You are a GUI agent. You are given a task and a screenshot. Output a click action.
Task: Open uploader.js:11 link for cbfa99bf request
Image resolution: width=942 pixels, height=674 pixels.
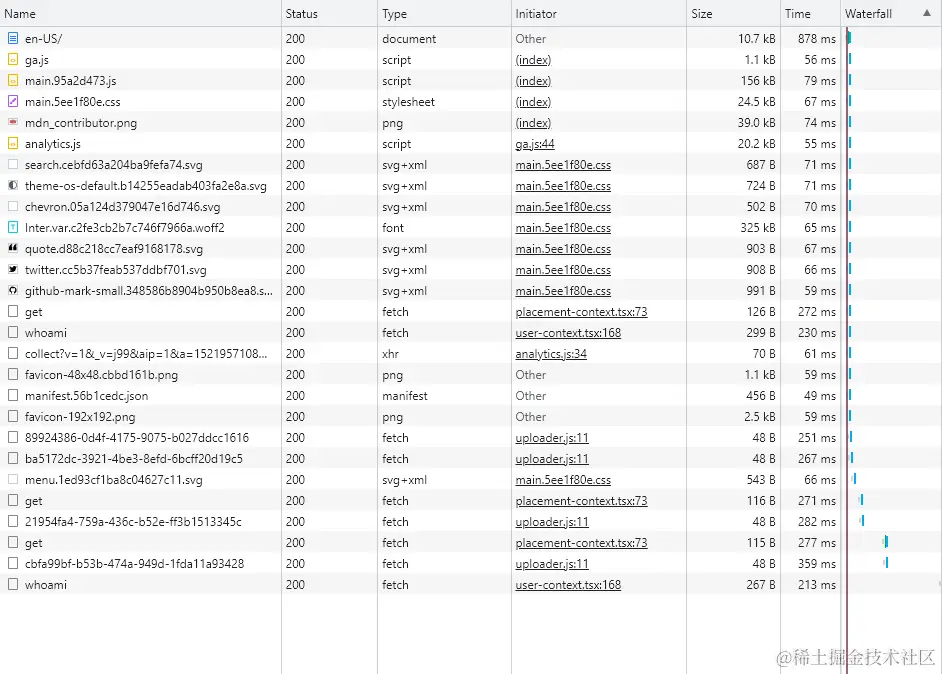(552, 563)
